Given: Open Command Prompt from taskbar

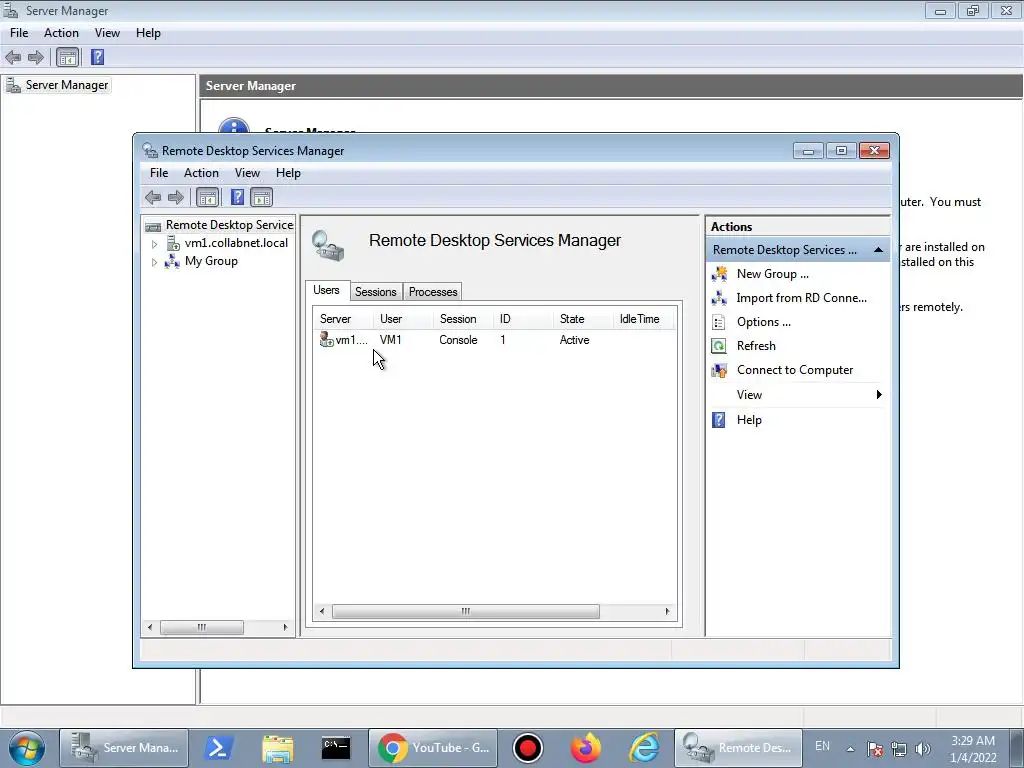Looking at the screenshot, I should tap(336, 748).
